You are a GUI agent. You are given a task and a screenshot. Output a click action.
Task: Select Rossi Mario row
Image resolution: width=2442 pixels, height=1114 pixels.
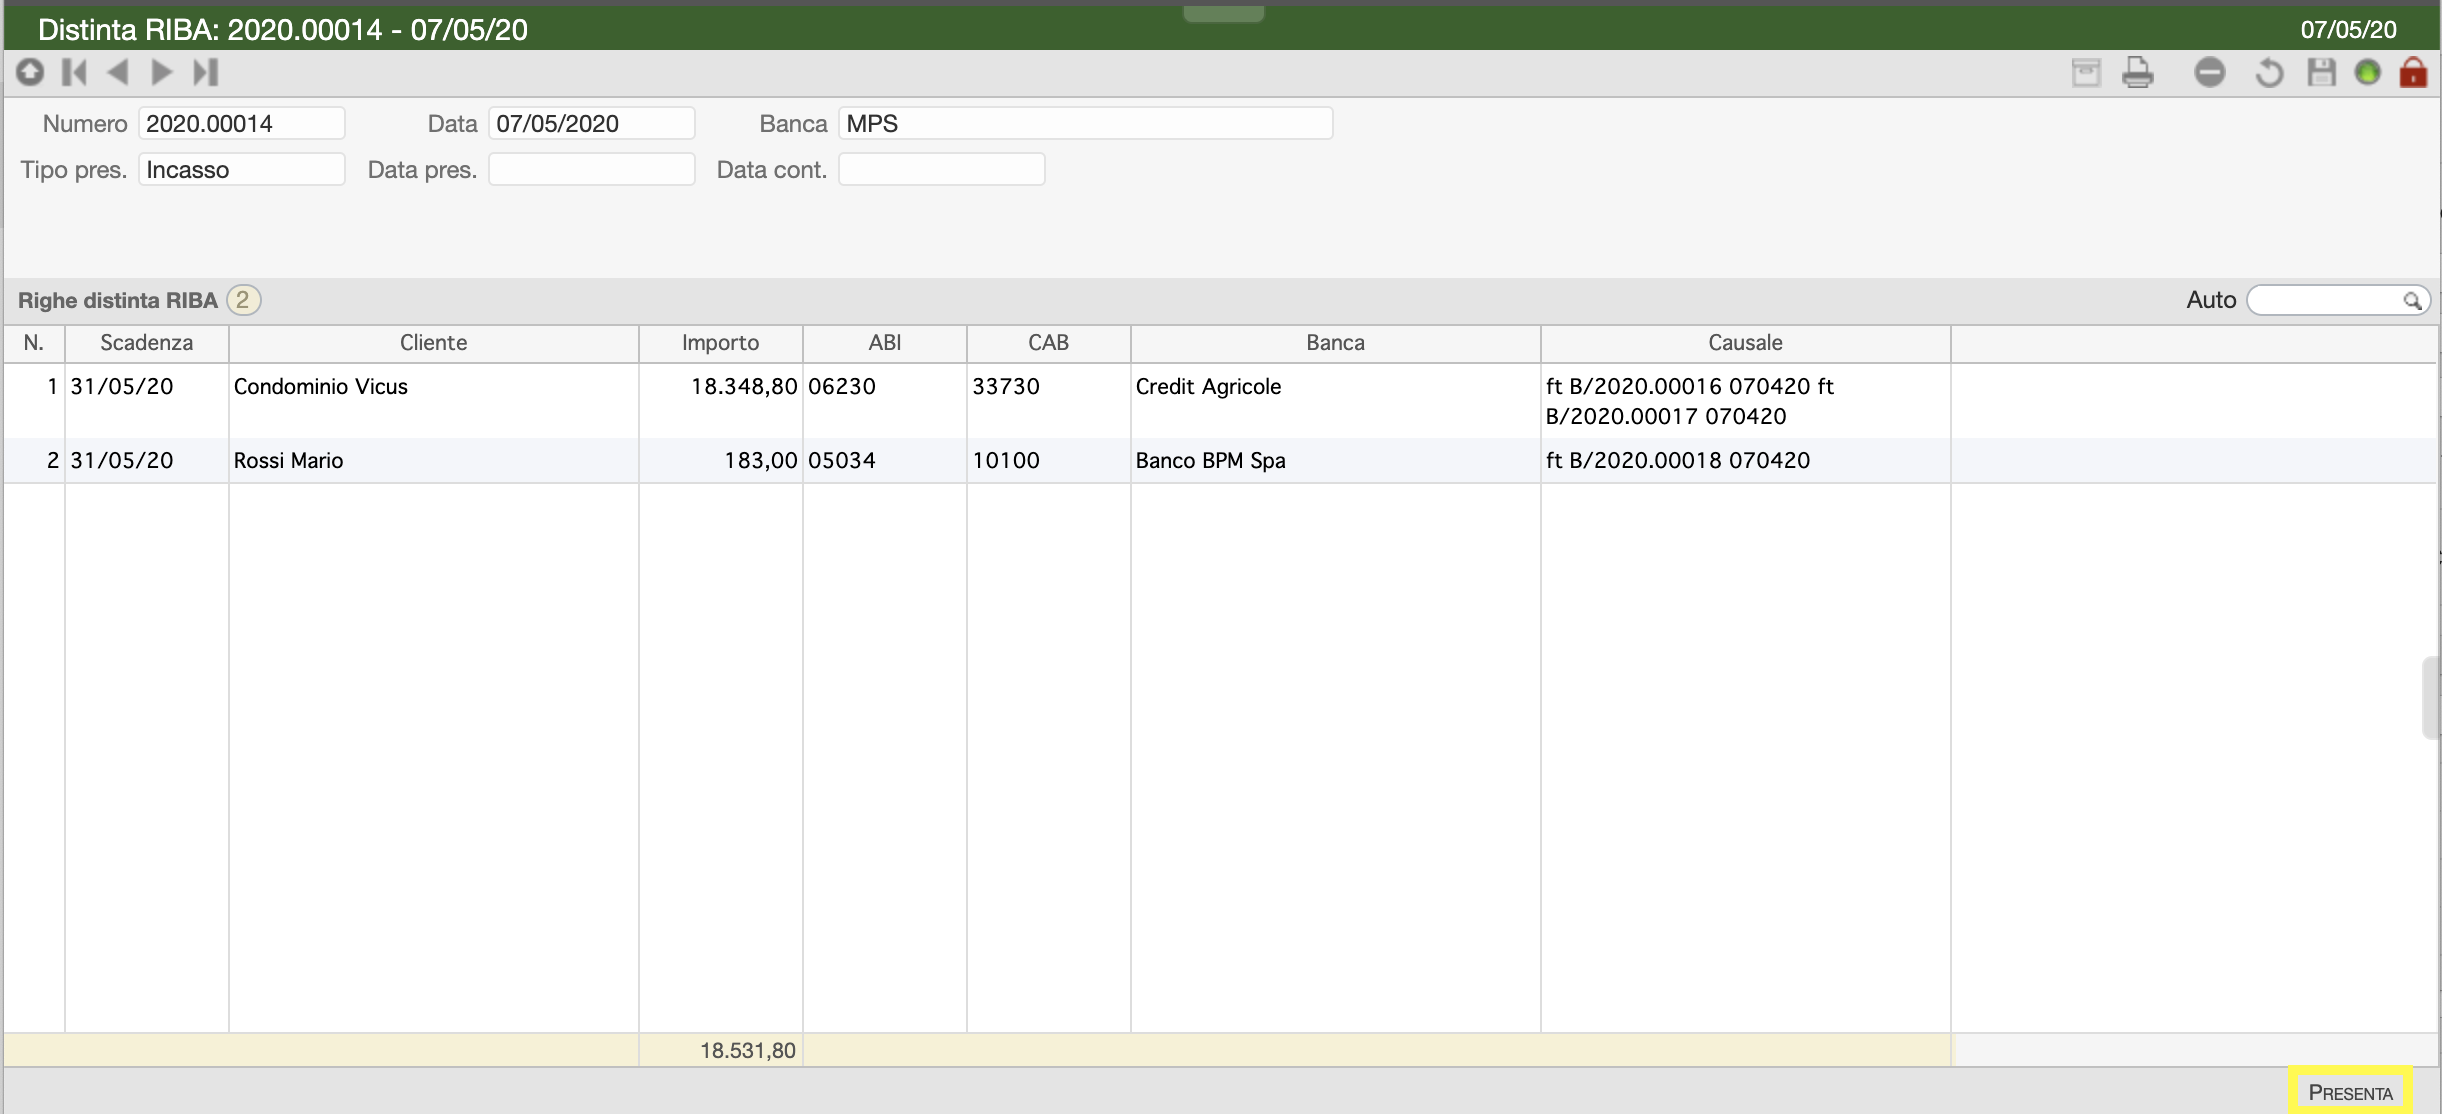[x=1220, y=461]
